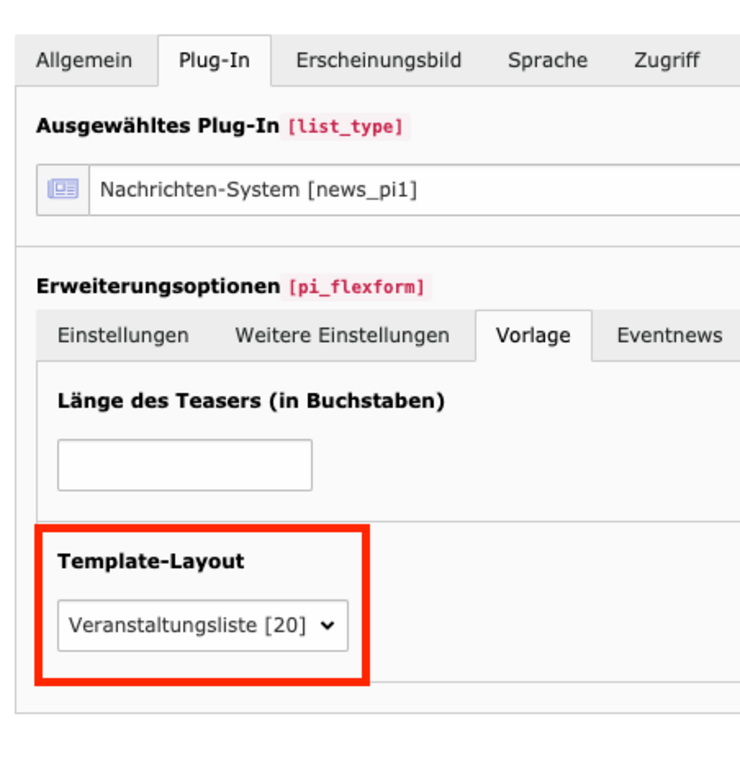
Task: Click the Länge des Teasers label
Action: coord(251,401)
